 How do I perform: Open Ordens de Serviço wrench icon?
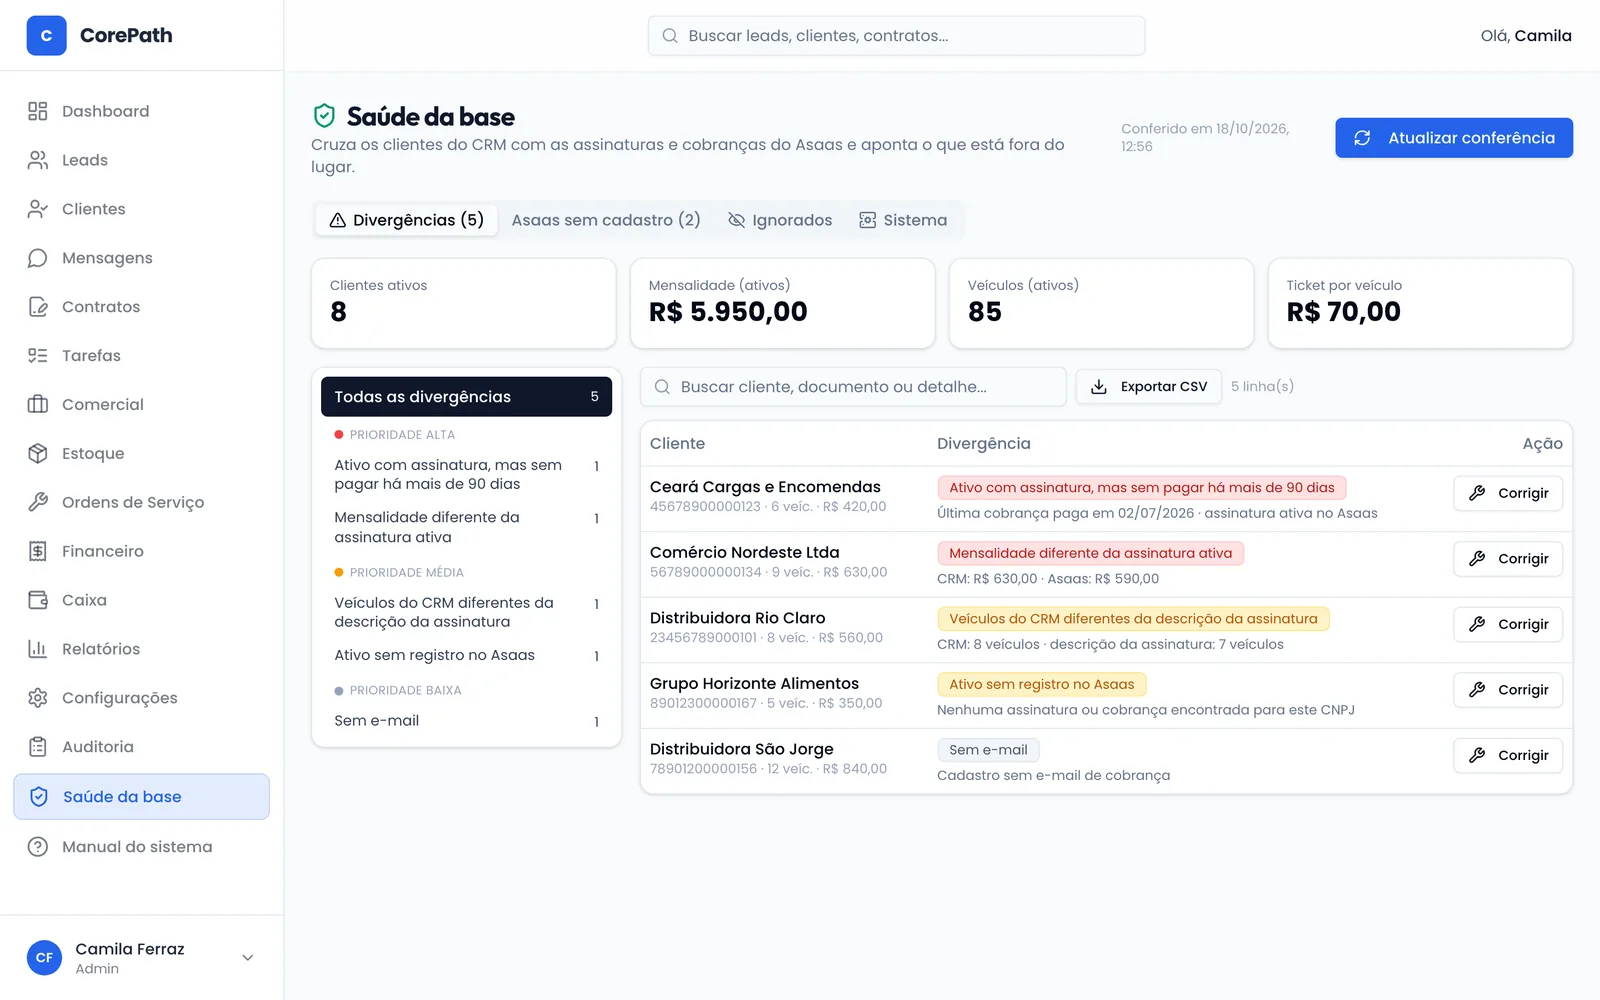(38, 502)
